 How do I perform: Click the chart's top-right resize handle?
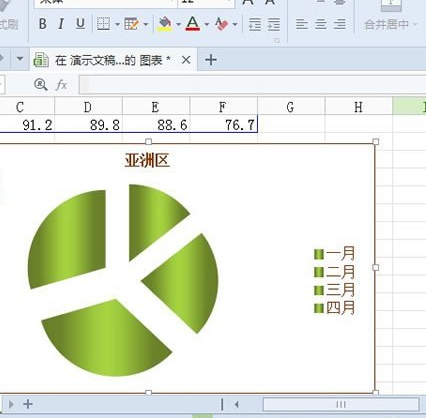click(376, 142)
